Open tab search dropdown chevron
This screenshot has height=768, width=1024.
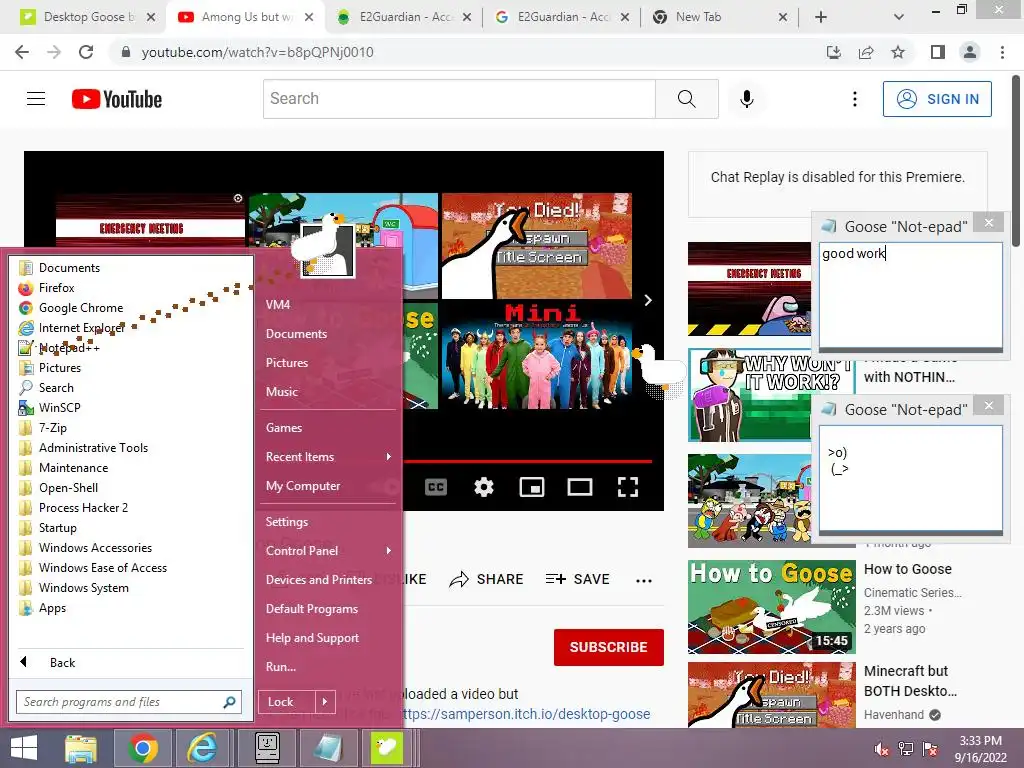[899, 17]
